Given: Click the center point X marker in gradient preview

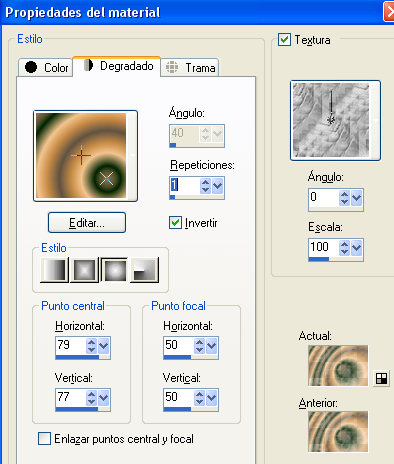Looking at the screenshot, I should (106, 179).
